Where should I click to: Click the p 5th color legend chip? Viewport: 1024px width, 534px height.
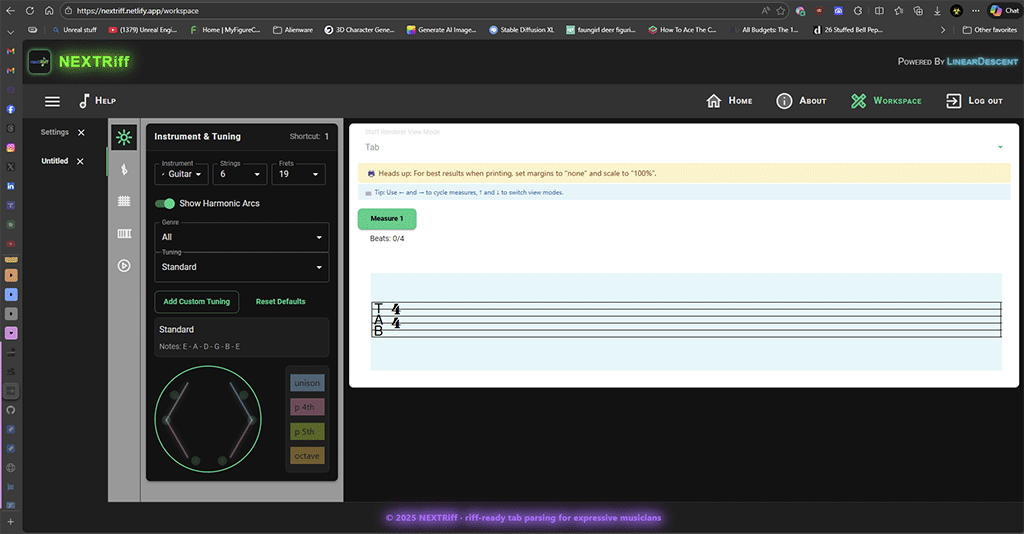[x=306, y=432]
